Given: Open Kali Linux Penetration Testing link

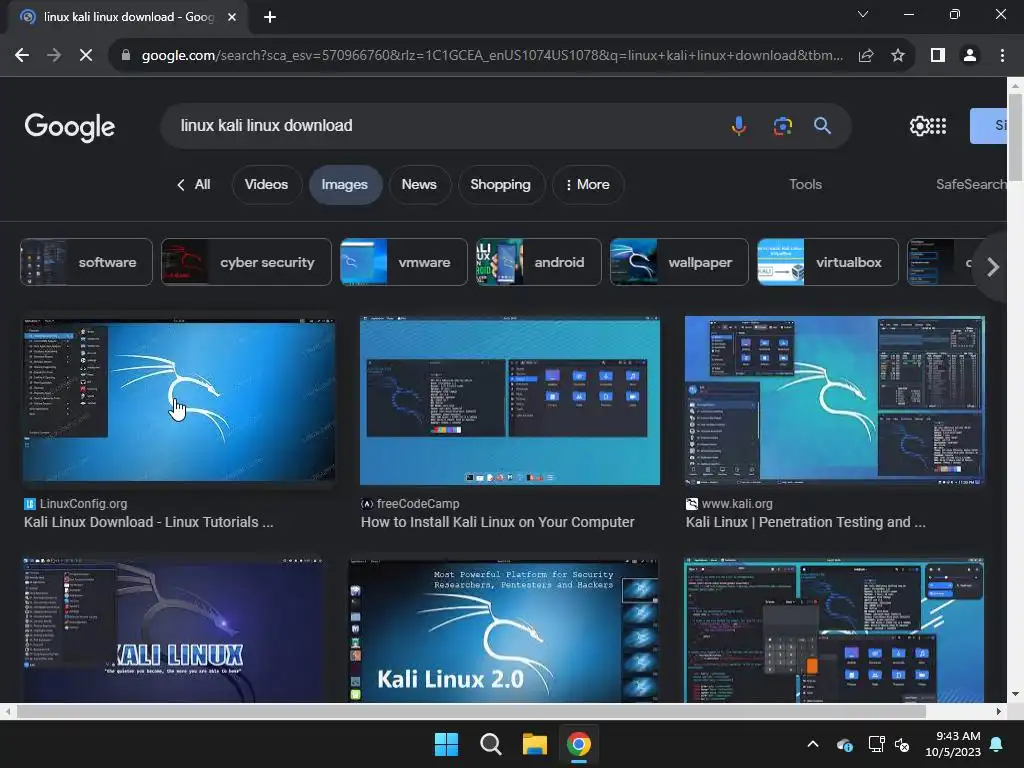Looking at the screenshot, I should 805,522.
